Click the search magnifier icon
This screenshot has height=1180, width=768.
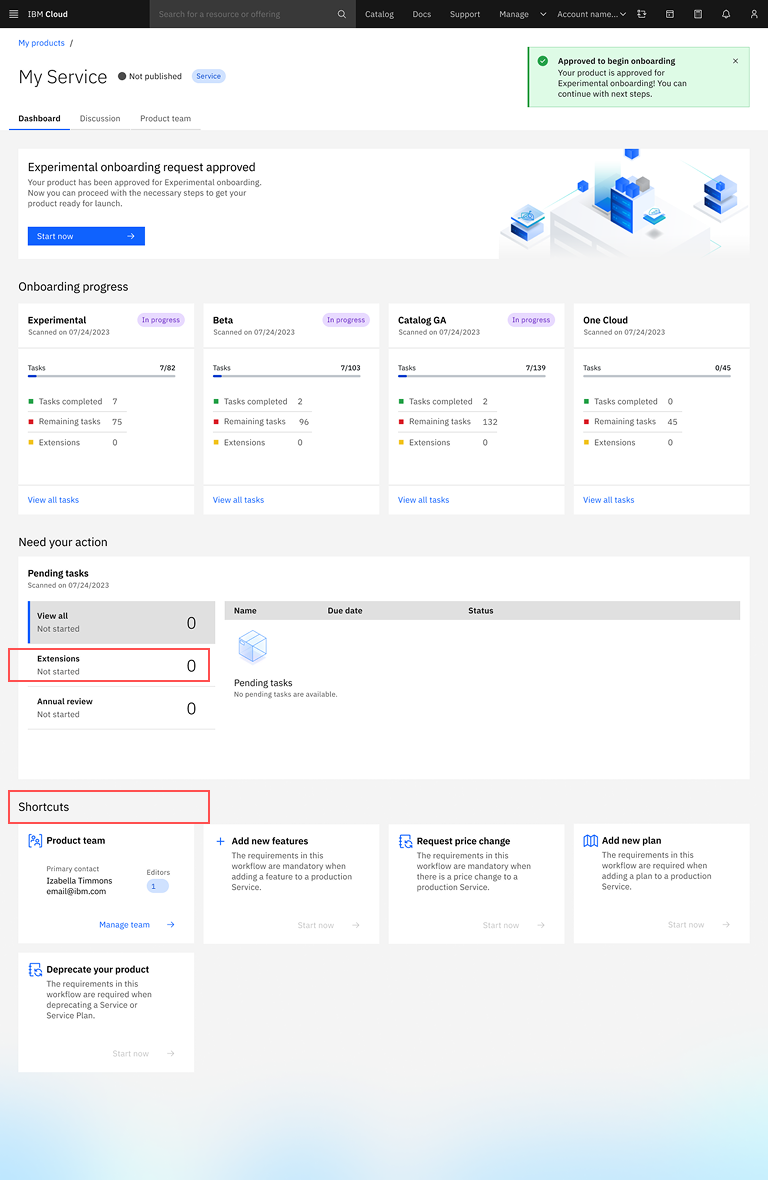342,14
